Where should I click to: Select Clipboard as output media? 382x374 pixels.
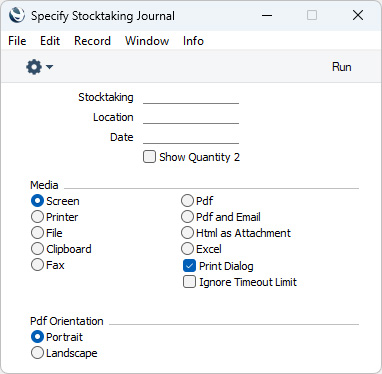pos(37,249)
